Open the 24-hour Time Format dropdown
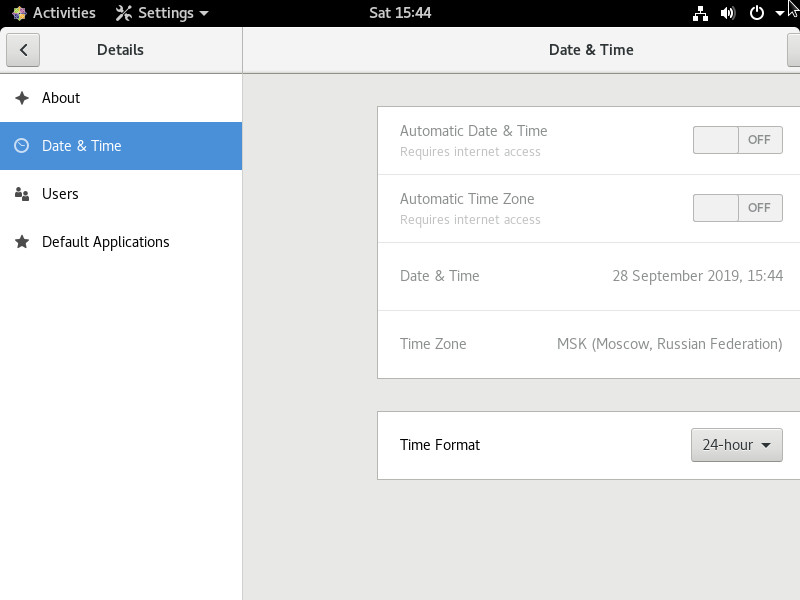 [737, 445]
